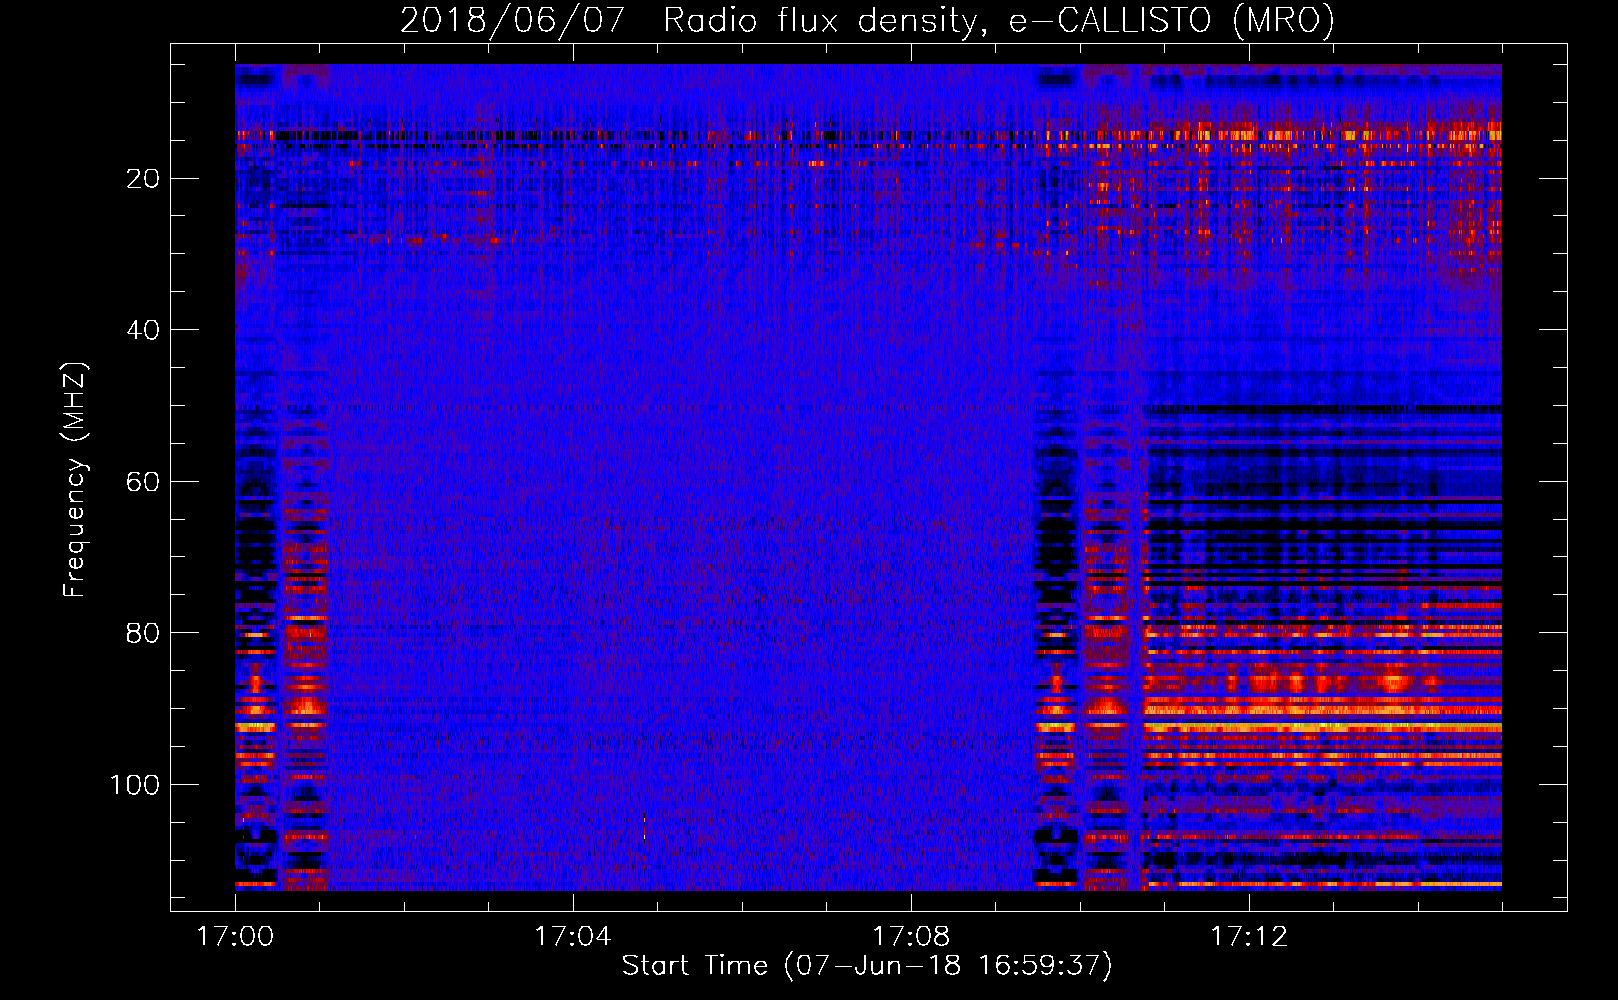Click the 'Start Time (07-Jun-18 16:59:37)' x-axis label
The image size is (1618, 1000).
(x=867, y=965)
